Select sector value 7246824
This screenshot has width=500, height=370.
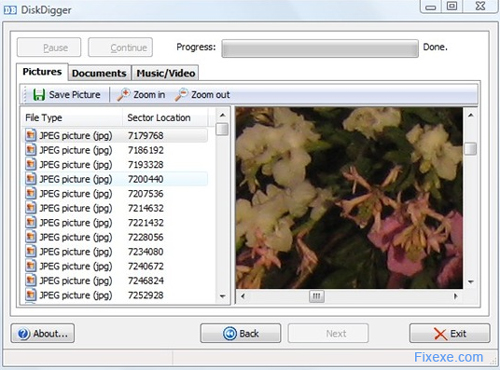tap(146, 281)
